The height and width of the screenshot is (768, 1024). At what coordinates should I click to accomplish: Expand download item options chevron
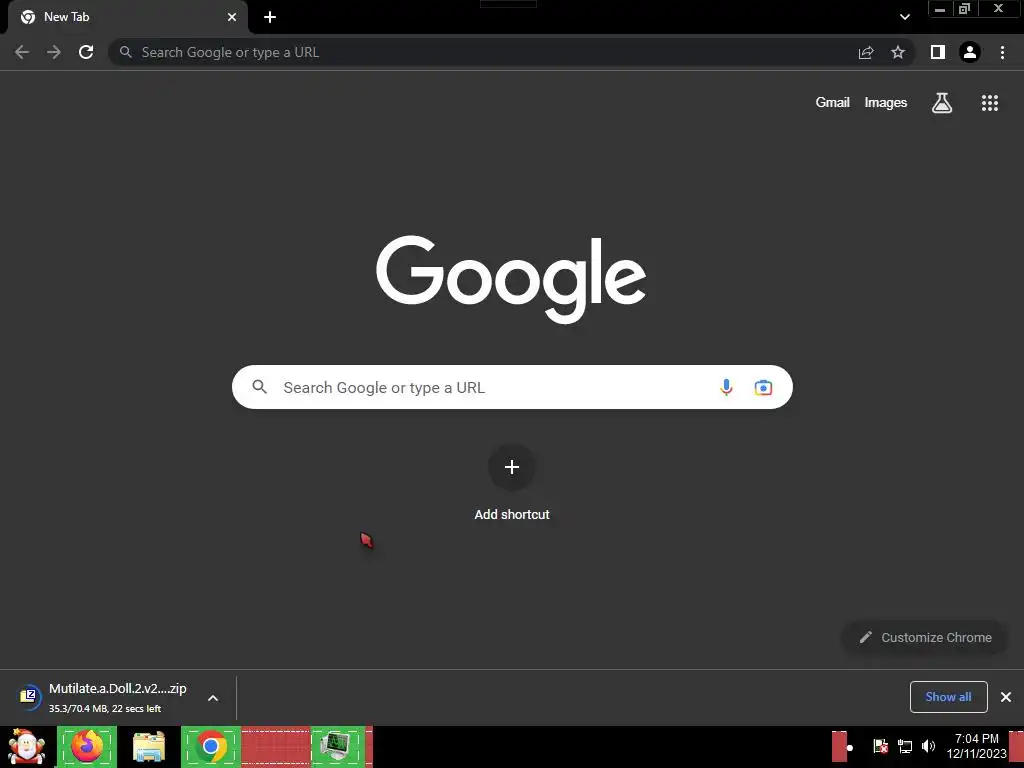click(x=213, y=698)
